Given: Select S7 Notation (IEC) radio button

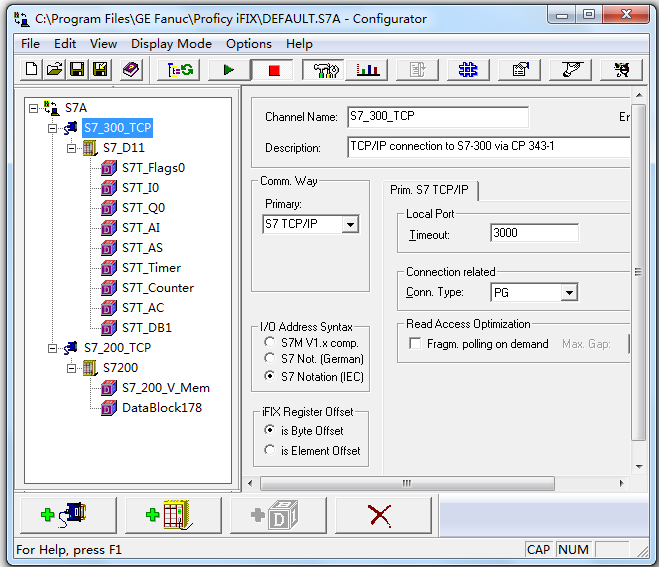Looking at the screenshot, I should pos(269,376).
